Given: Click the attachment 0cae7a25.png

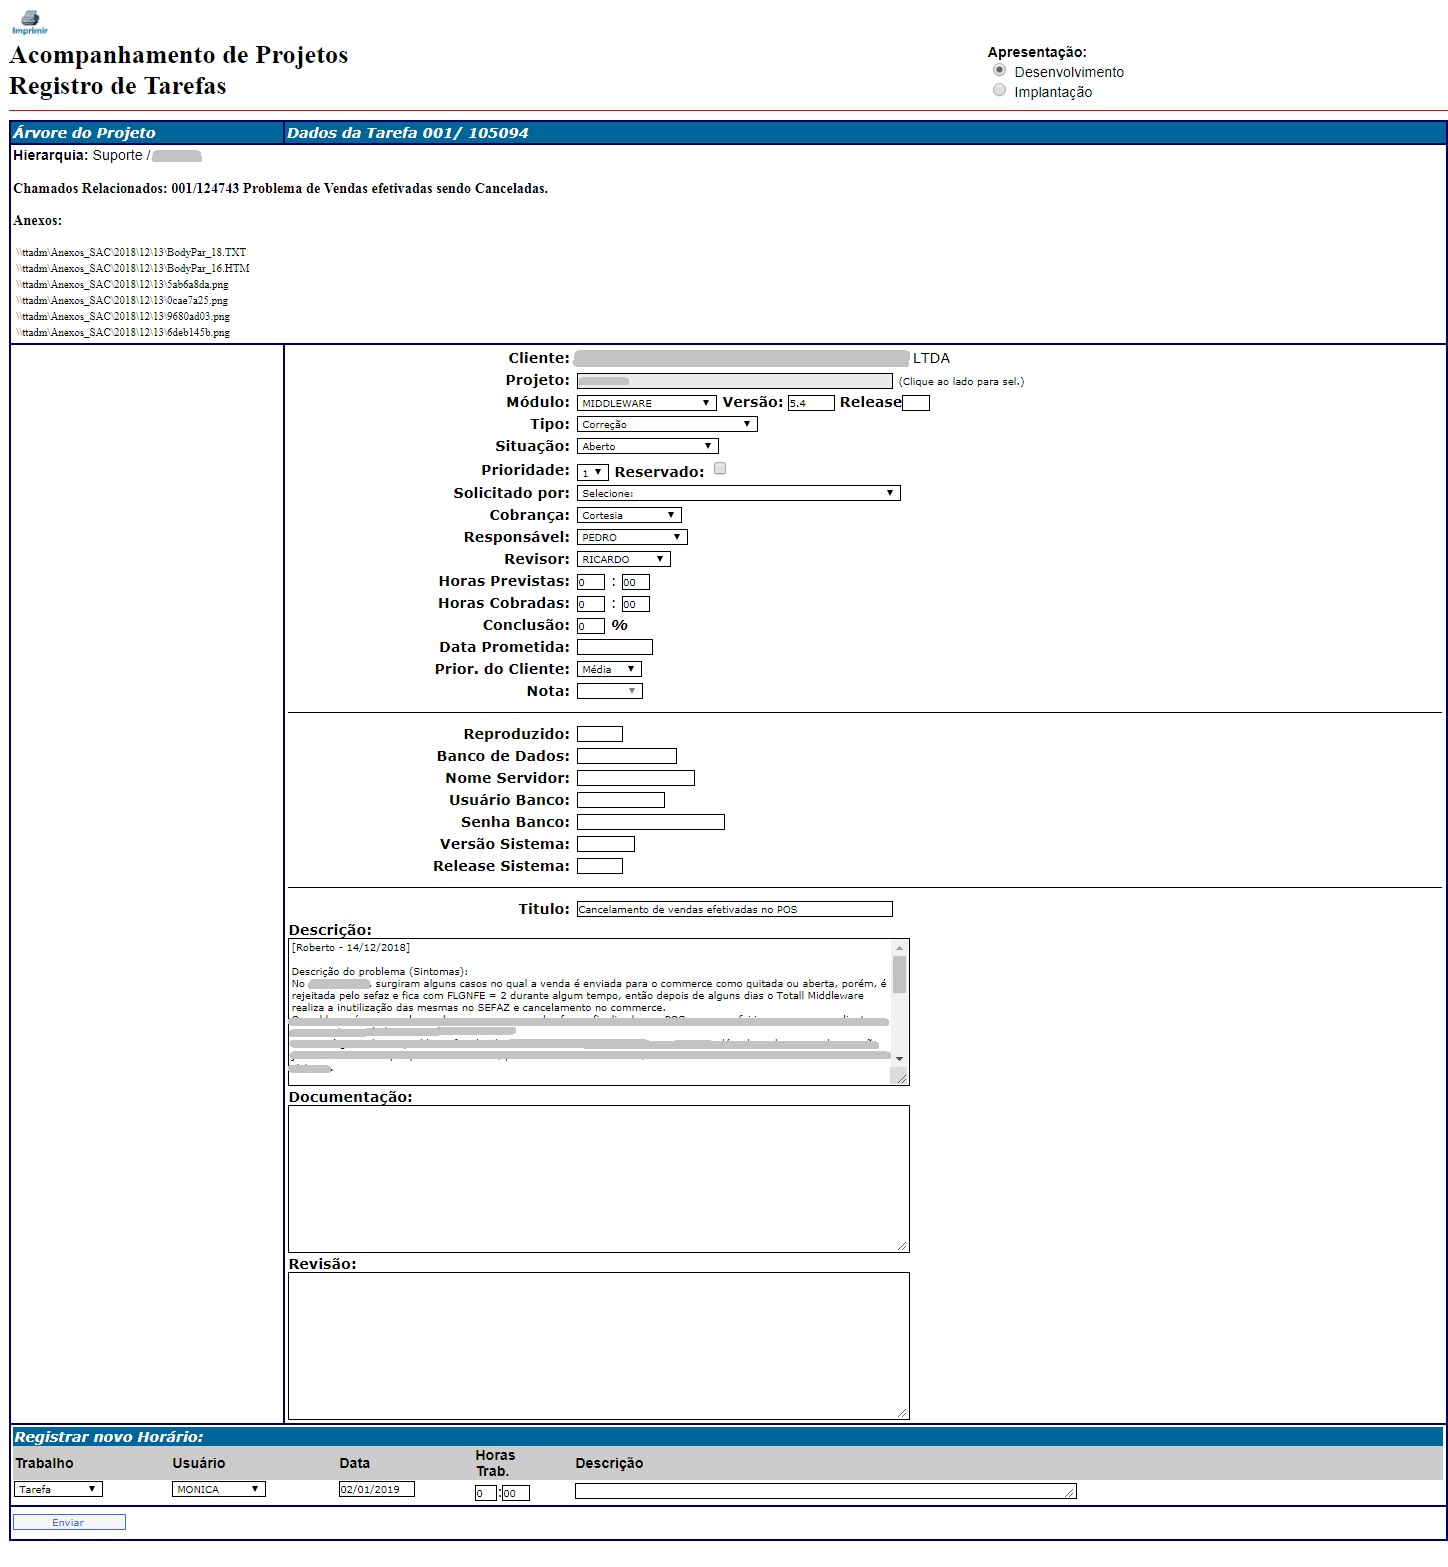Looking at the screenshot, I should point(122,301).
